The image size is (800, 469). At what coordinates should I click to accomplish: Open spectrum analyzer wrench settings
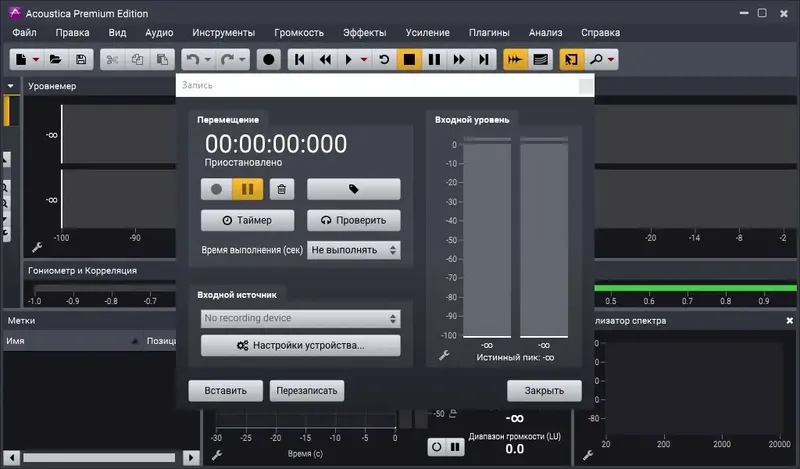coord(588,455)
